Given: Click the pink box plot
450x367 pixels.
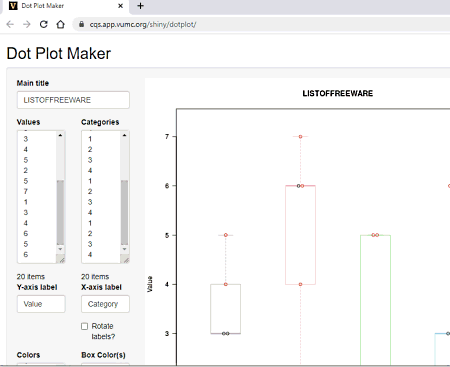Looking at the screenshot, I should point(300,235).
